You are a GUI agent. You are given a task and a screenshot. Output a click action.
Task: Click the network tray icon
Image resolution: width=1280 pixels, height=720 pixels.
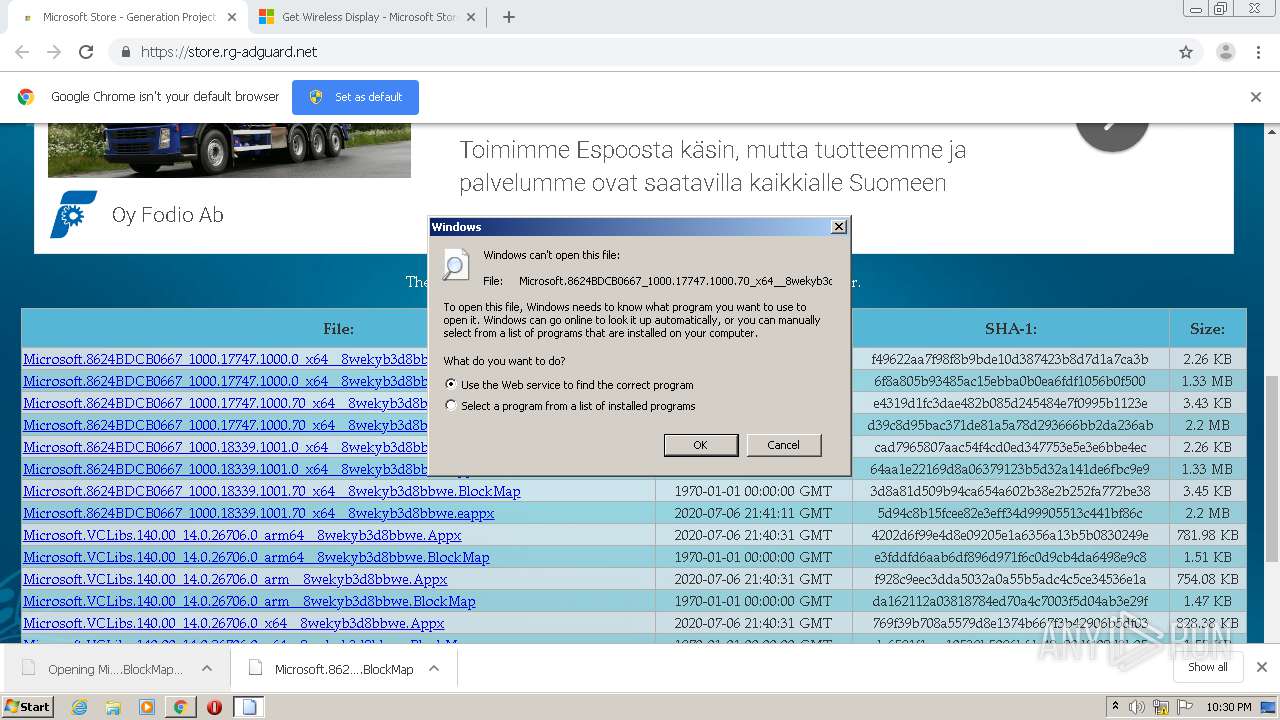point(1160,707)
